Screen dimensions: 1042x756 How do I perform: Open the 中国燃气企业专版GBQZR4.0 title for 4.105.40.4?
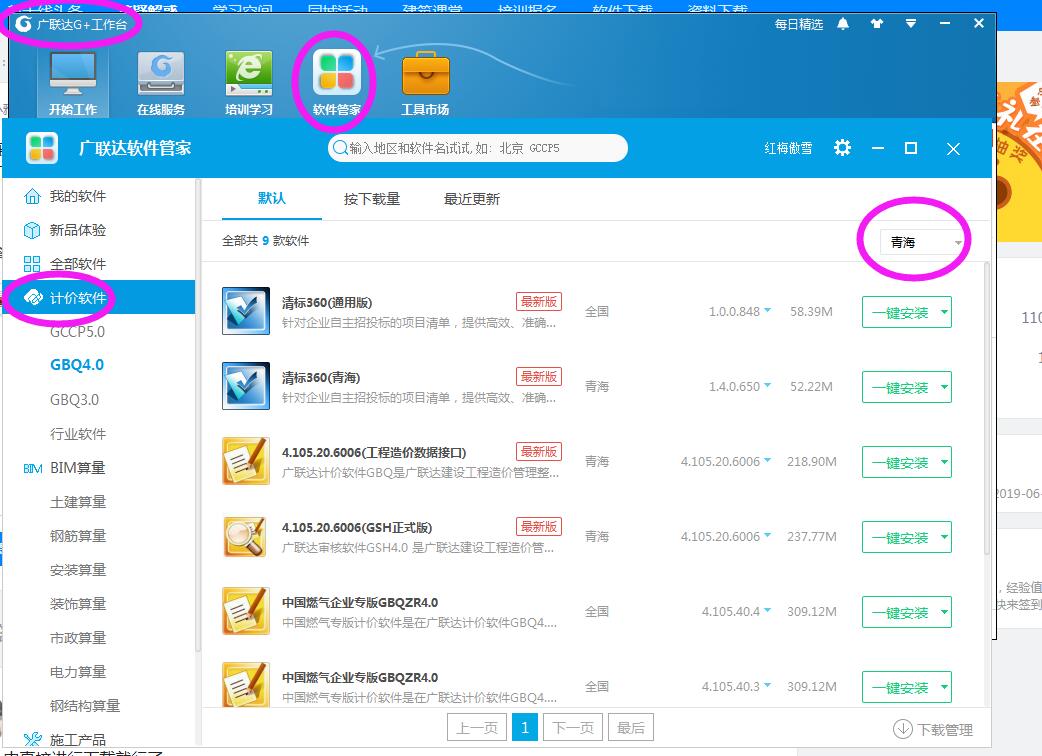pos(360,603)
